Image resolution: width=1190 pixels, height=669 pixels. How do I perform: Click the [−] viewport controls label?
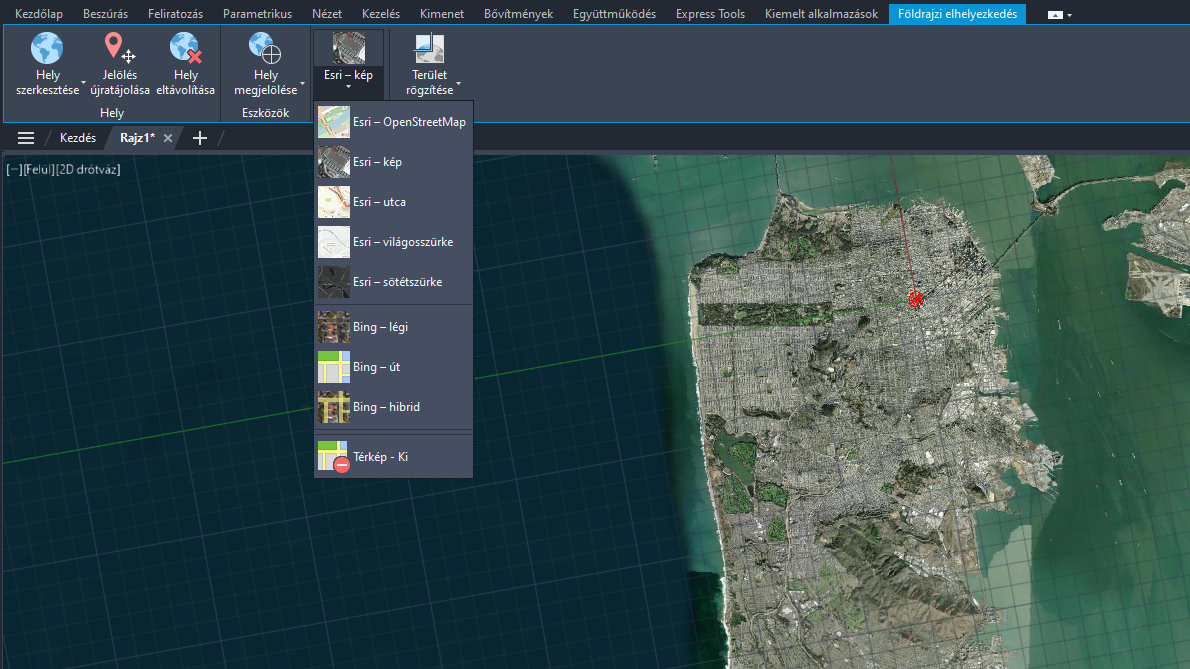click(14, 169)
